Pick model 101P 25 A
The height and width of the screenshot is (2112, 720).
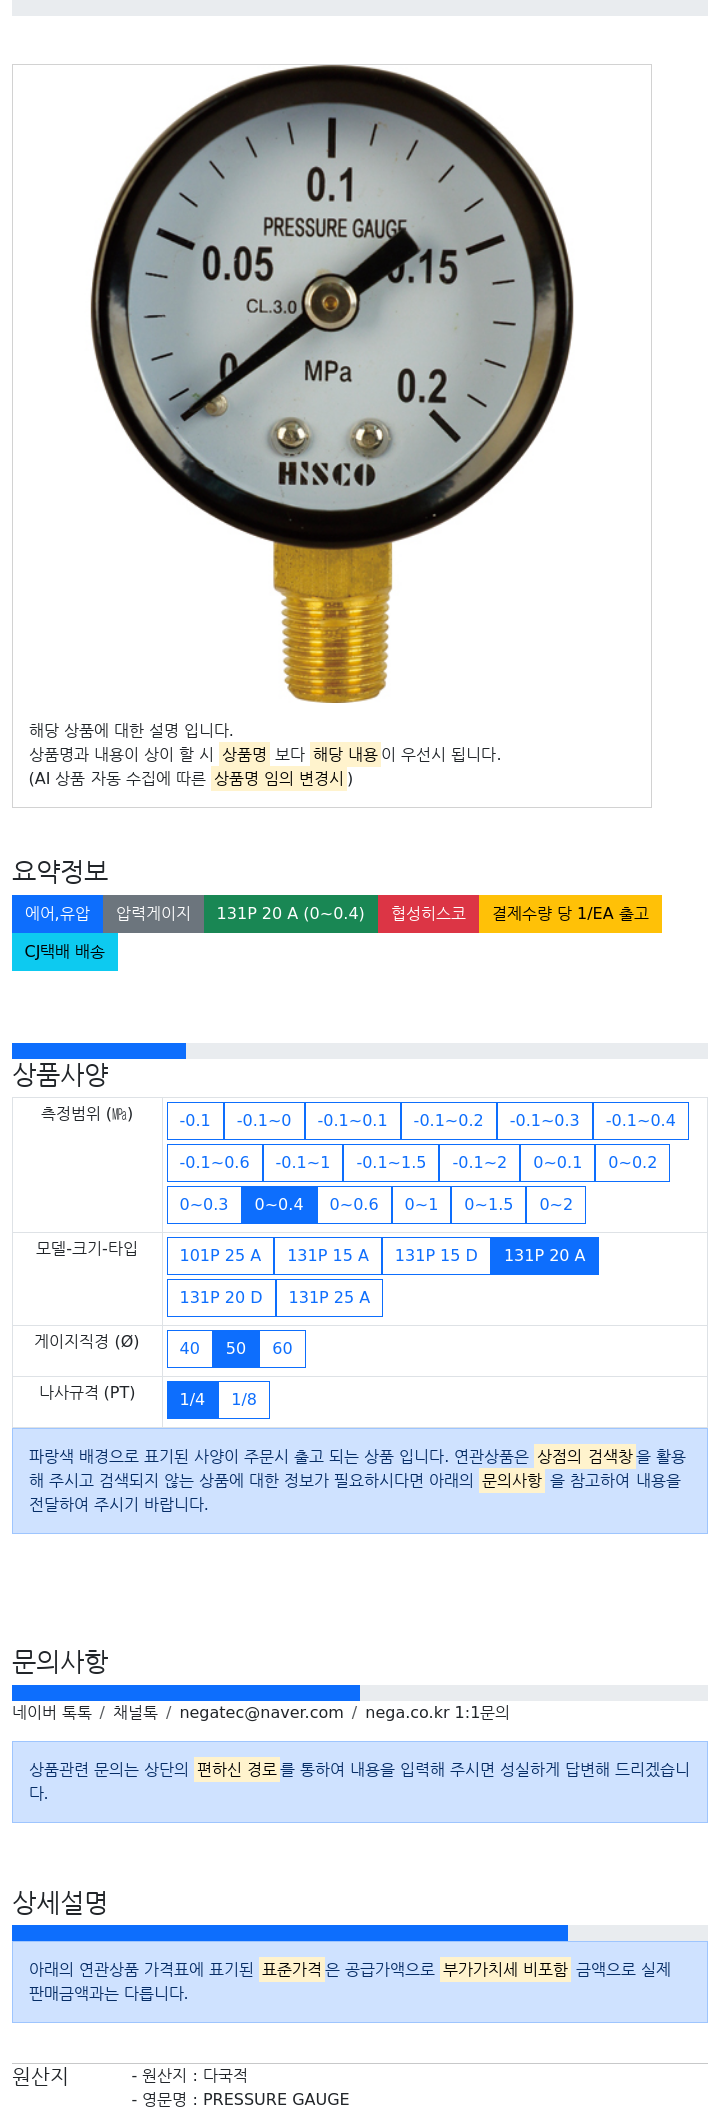[x=220, y=1255]
